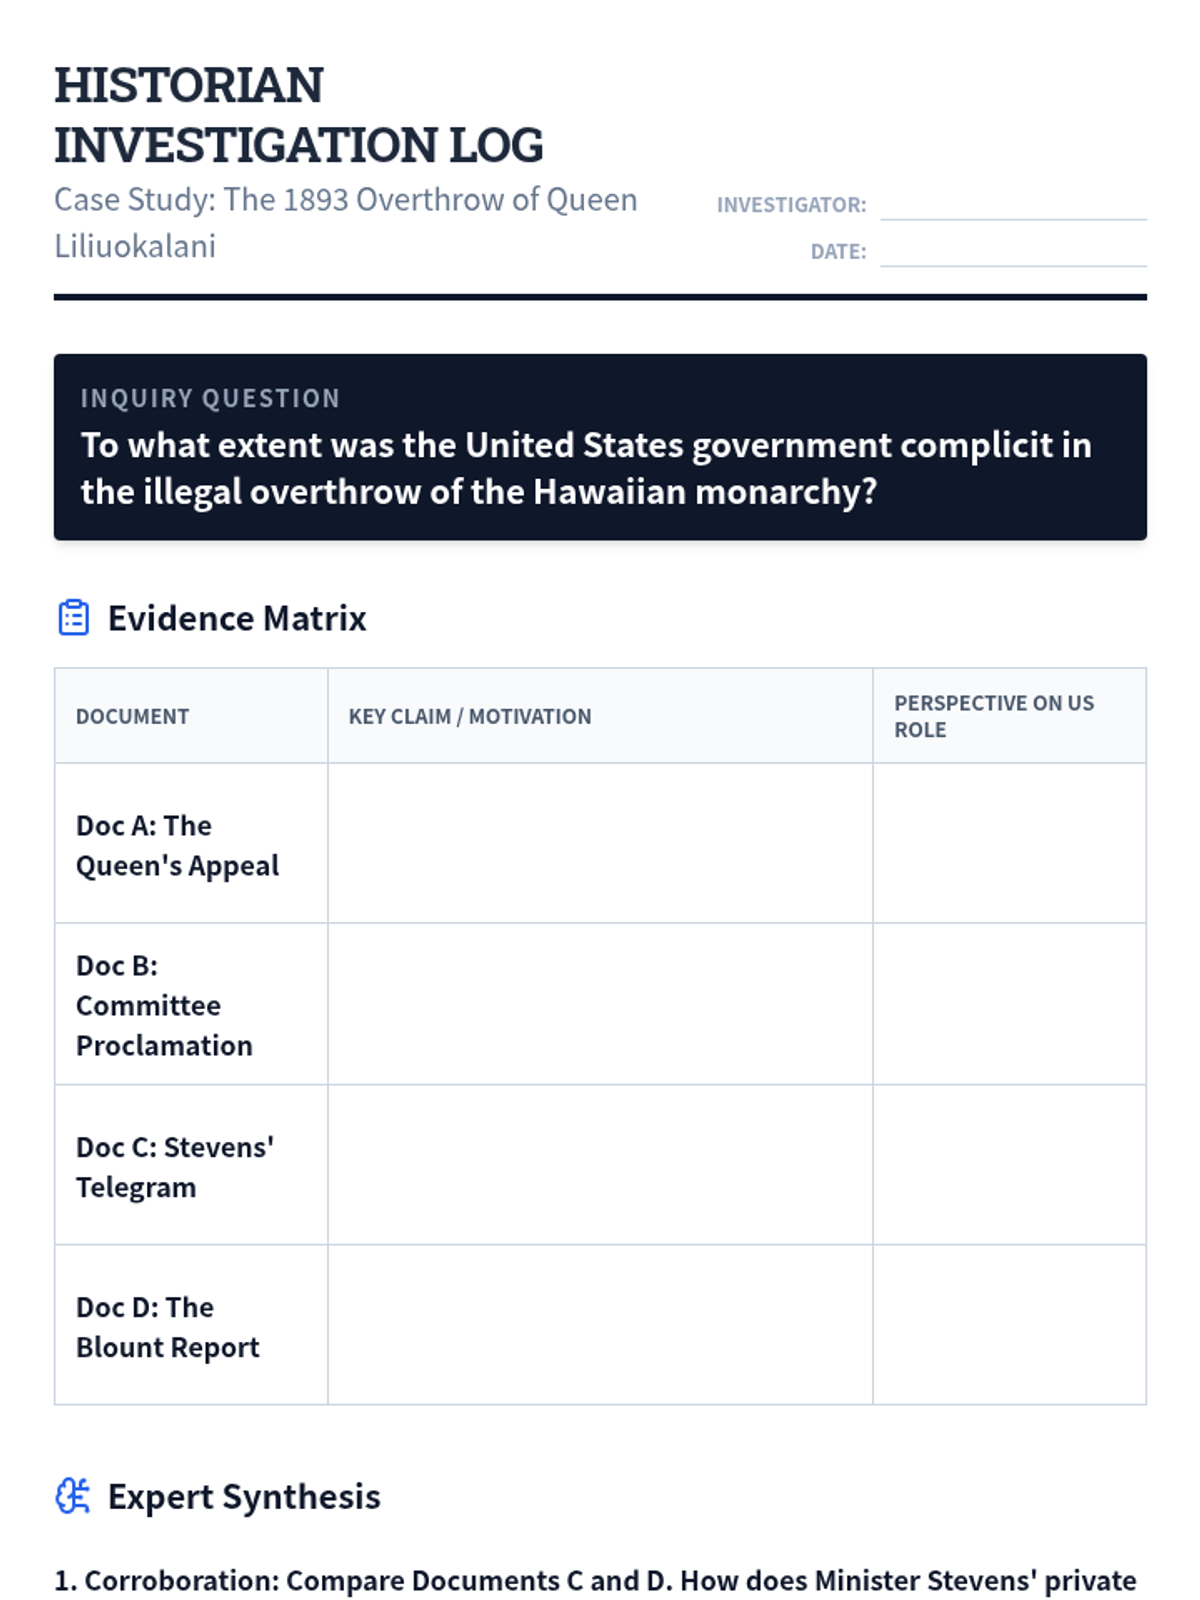Click the Key Claim / Motivation column header

coord(470,716)
